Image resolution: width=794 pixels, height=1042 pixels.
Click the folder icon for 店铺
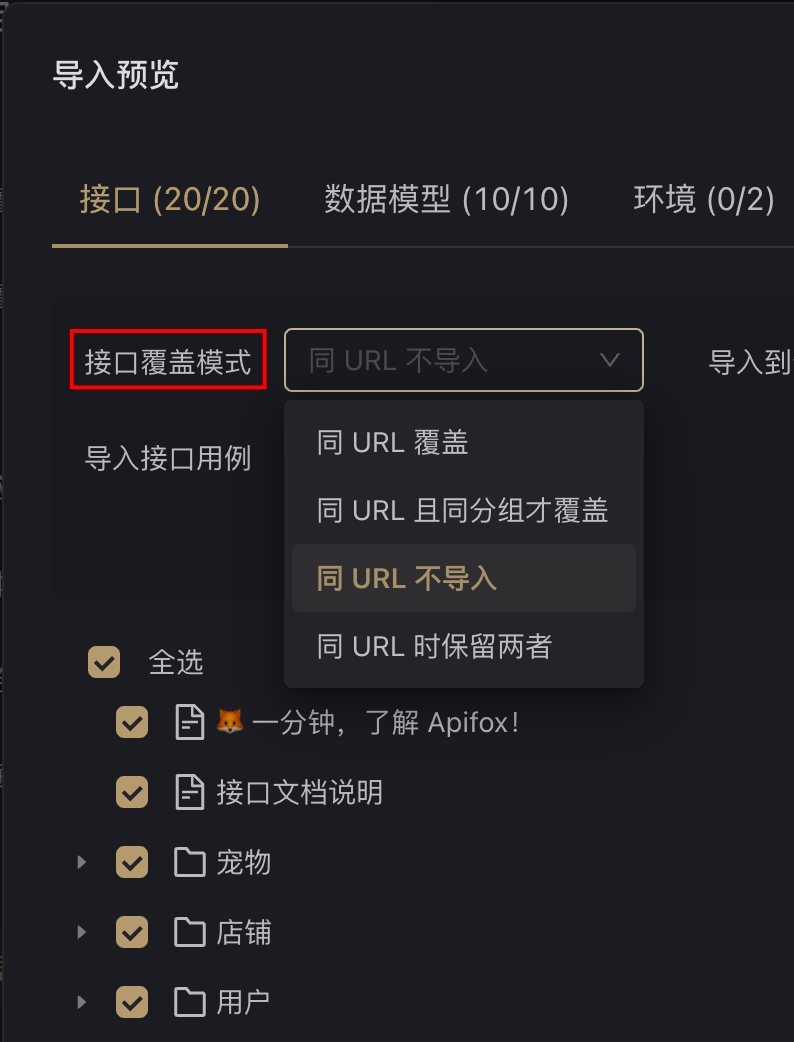tap(189, 932)
